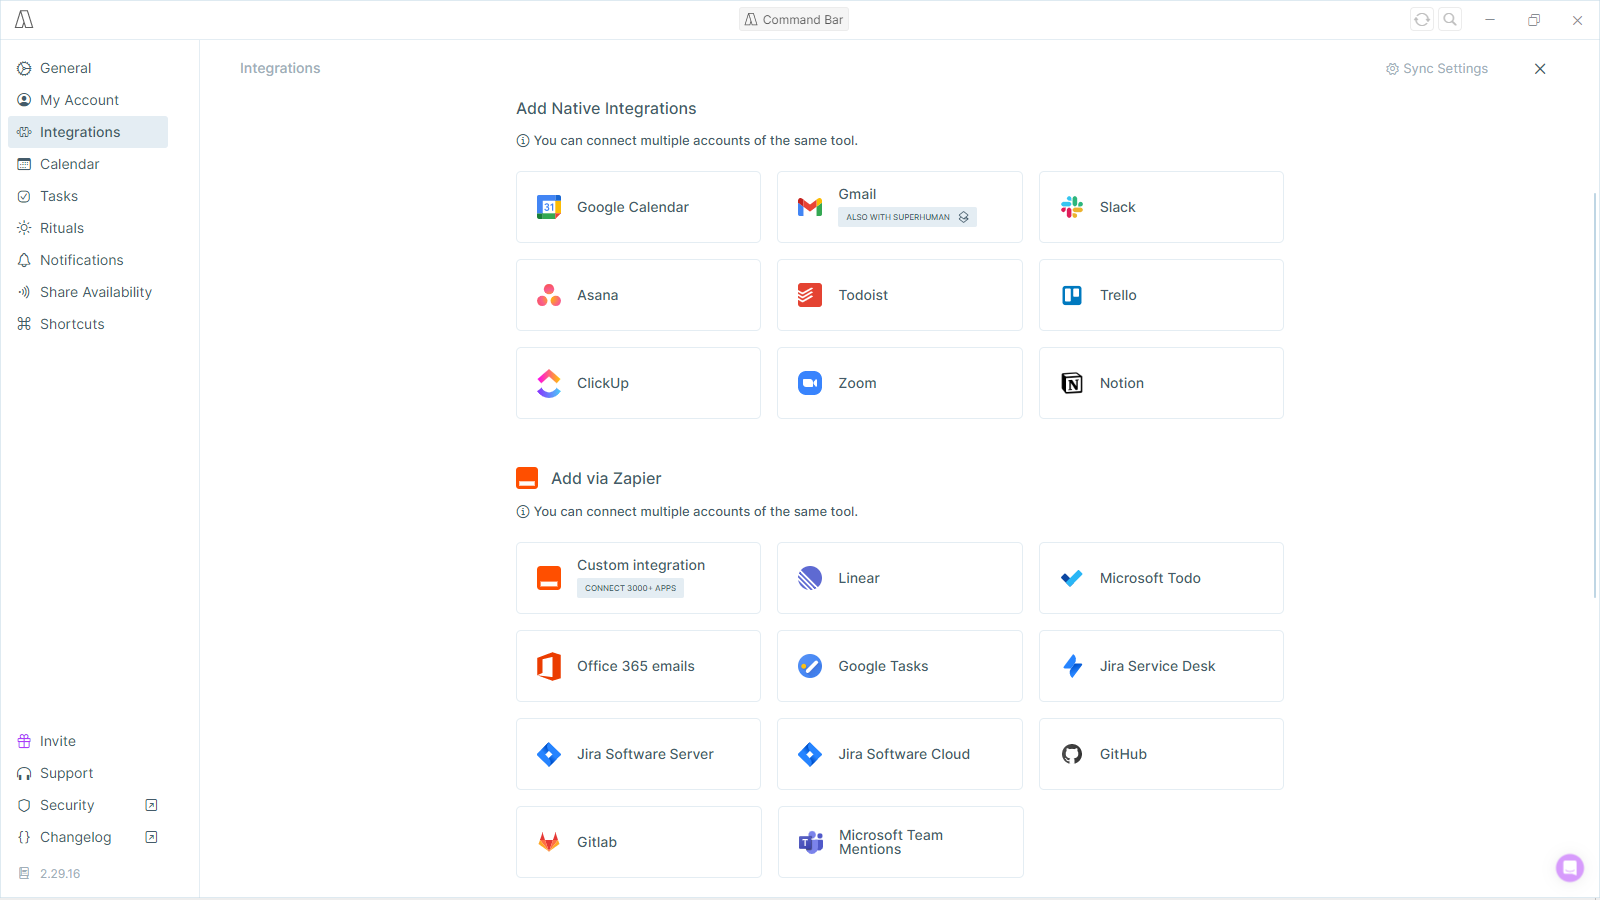Click the version number 2.29.16
Screen dimensions: 1600x900
pos(60,873)
